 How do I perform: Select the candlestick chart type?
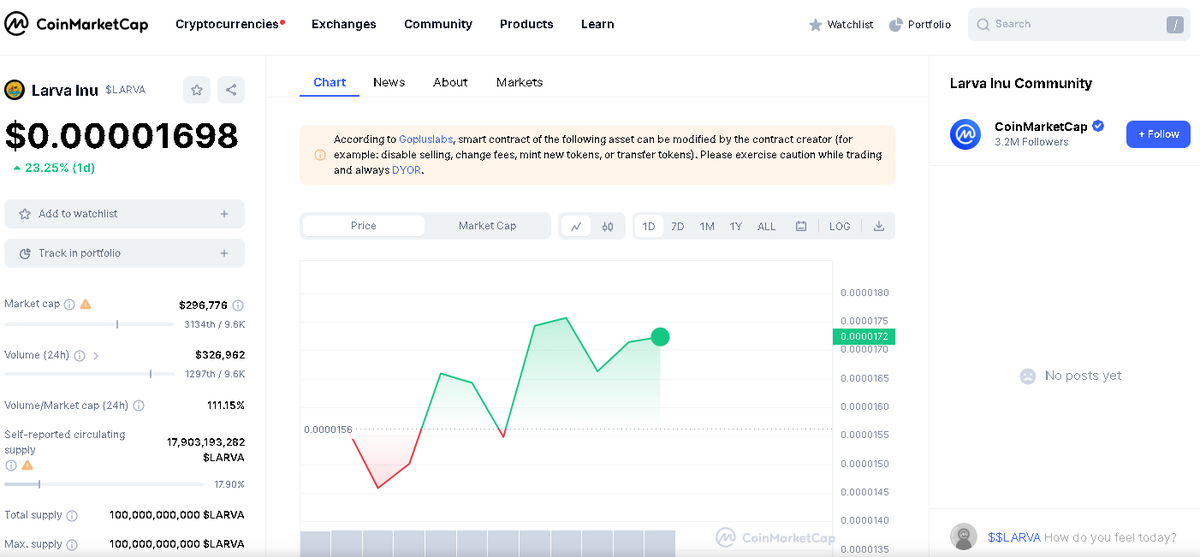pyautogui.click(x=607, y=226)
